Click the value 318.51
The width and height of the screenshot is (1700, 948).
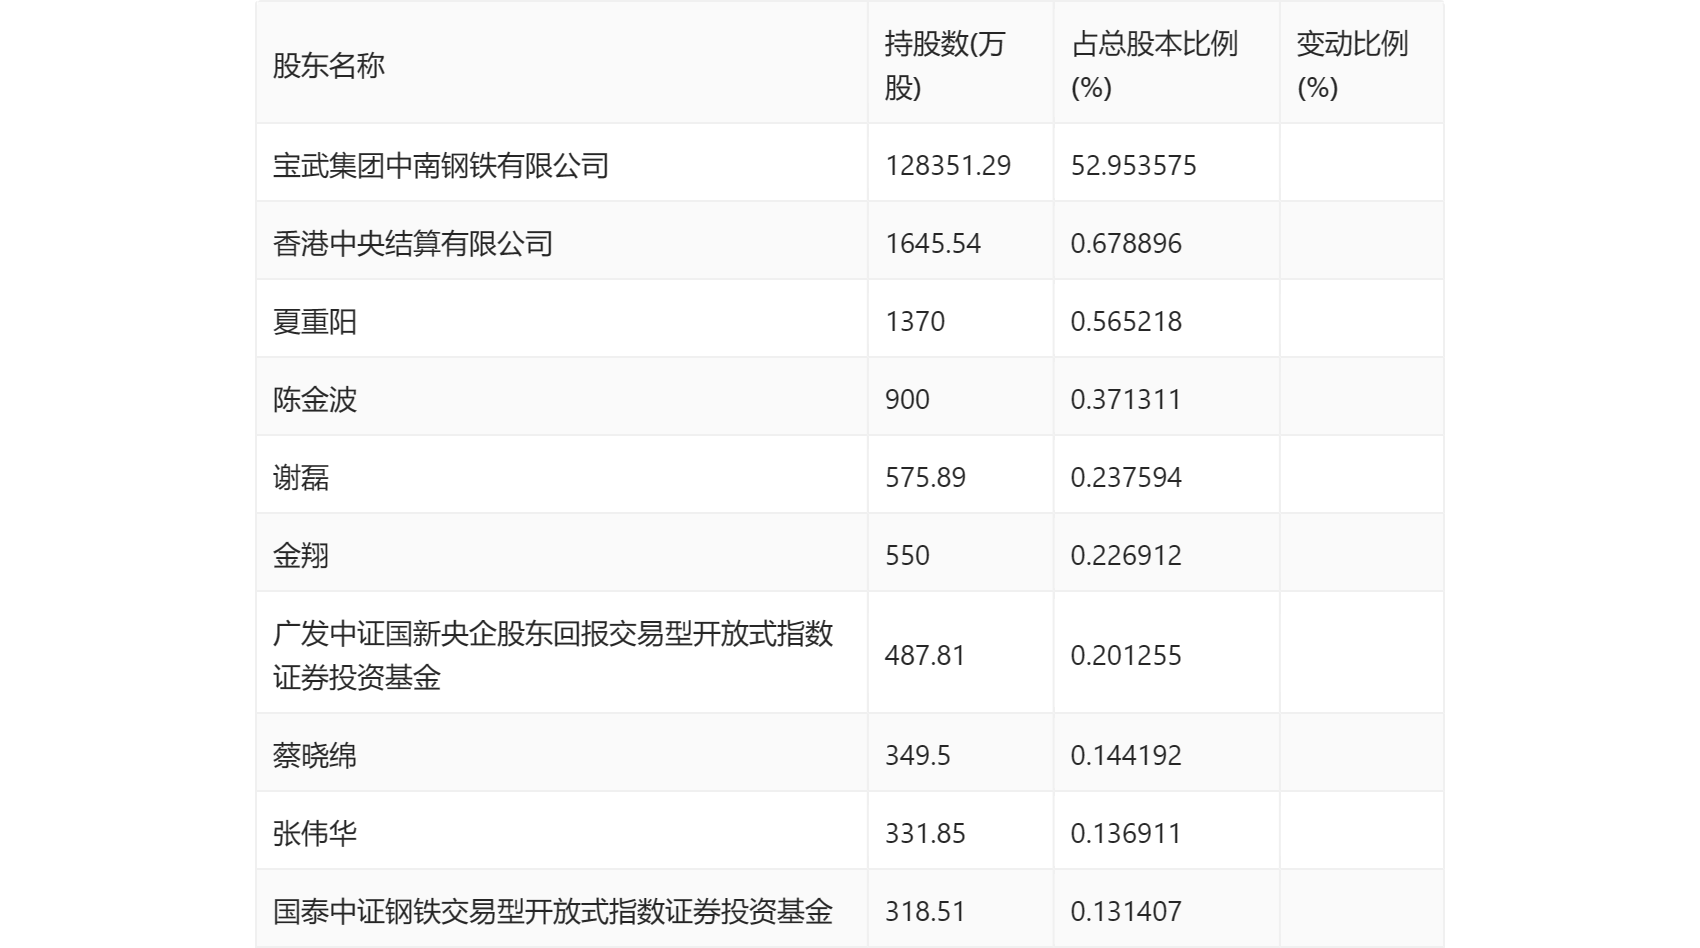(925, 911)
